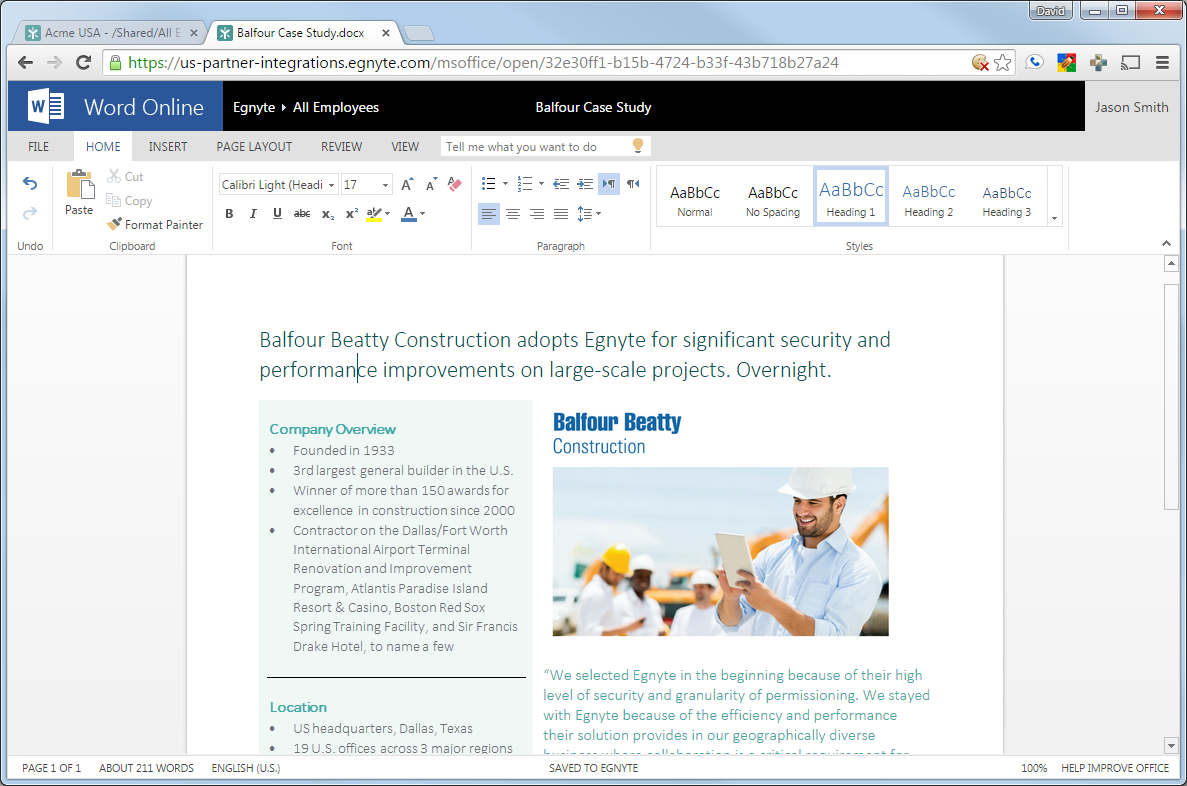This screenshot has width=1187, height=786.
Task: Decrease font size with Shrink Font
Action: coord(431,184)
